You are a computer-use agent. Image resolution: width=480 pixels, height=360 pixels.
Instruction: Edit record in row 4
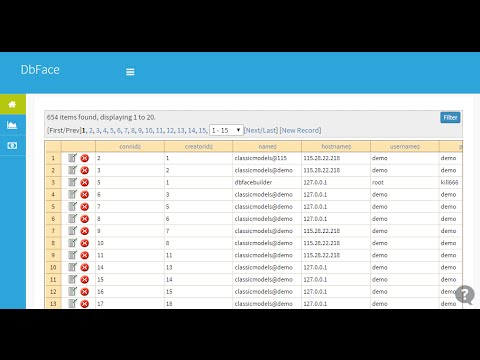[x=72, y=194]
